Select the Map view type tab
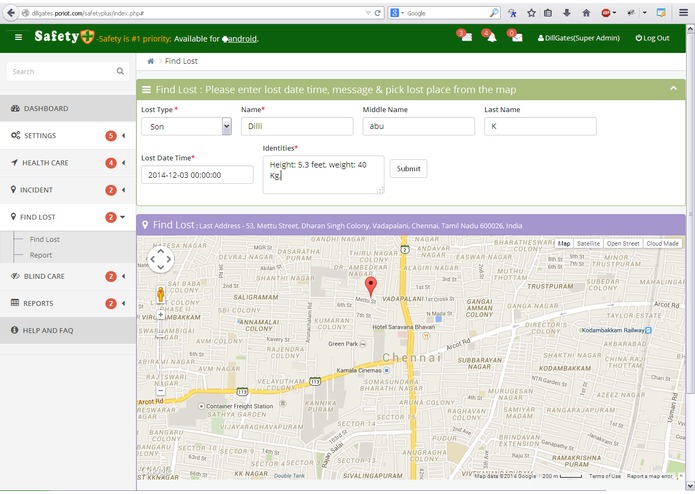This screenshot has width=695, height=494. (x=564, y=243)
